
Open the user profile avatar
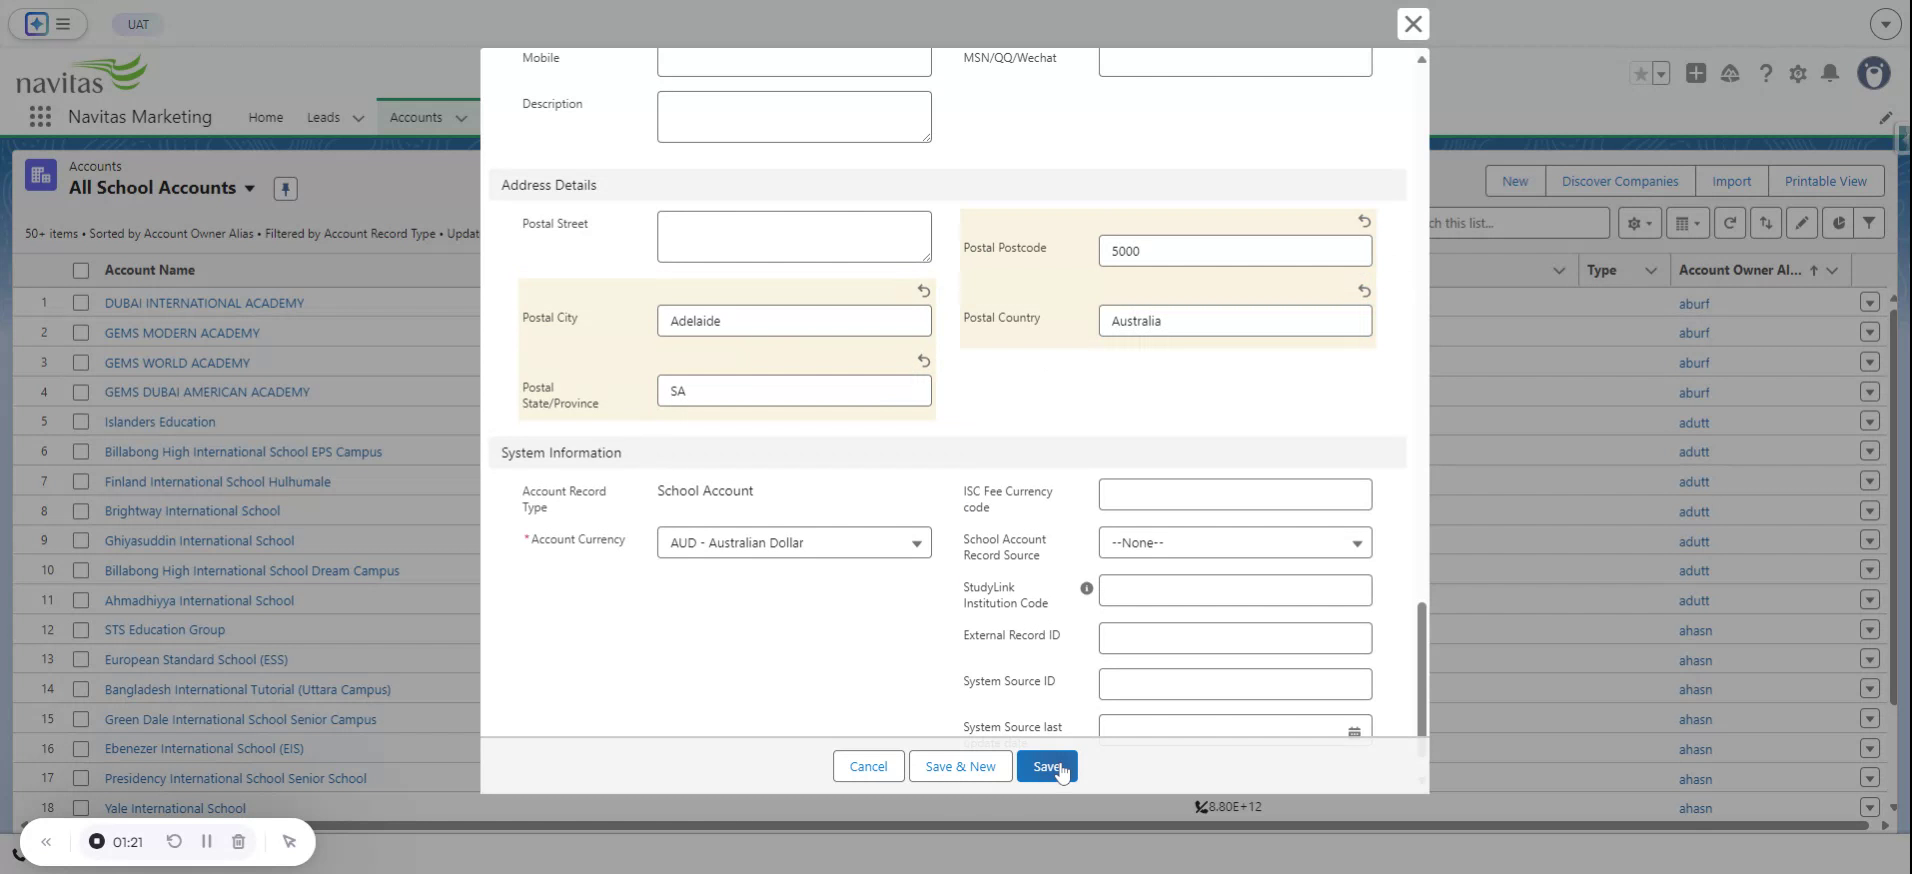tap(1874, 73)
